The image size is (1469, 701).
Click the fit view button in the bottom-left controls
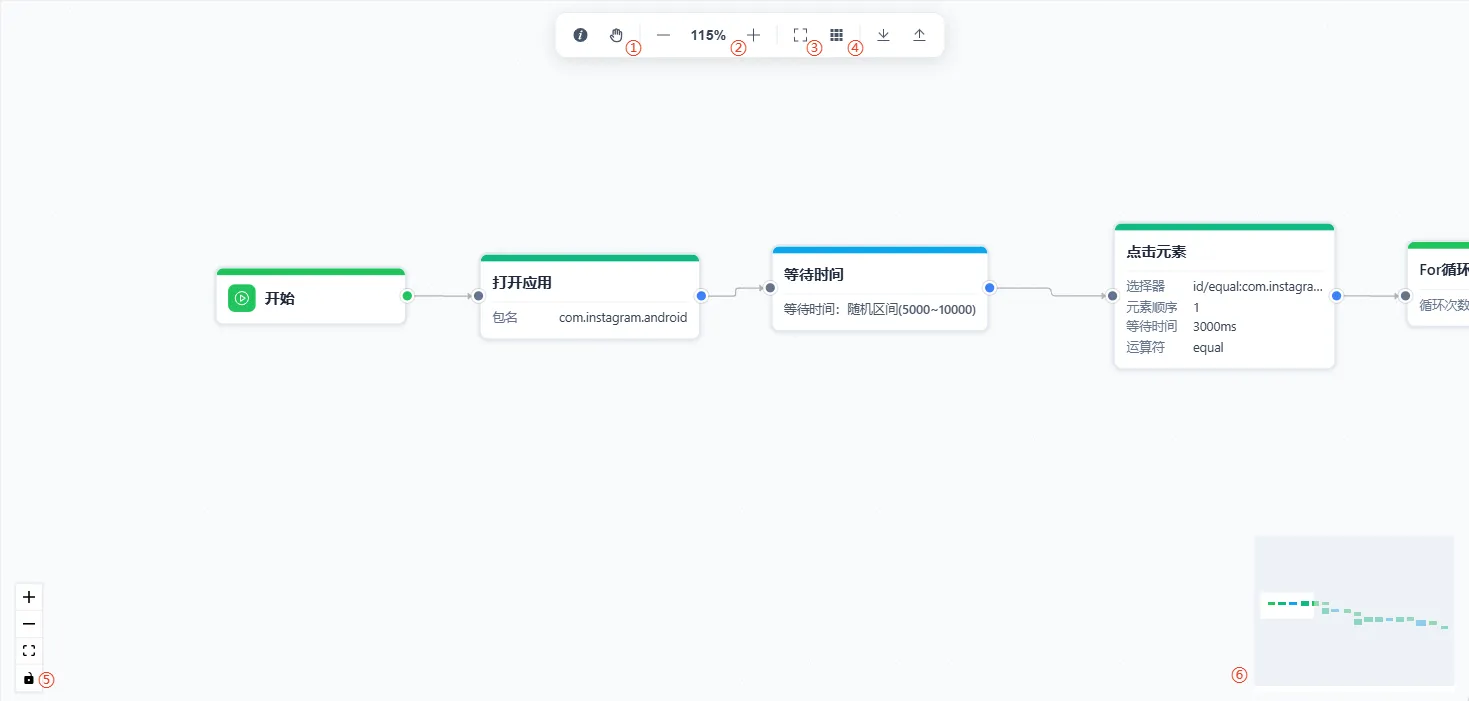pyautogui.click(x=29, y=651)
